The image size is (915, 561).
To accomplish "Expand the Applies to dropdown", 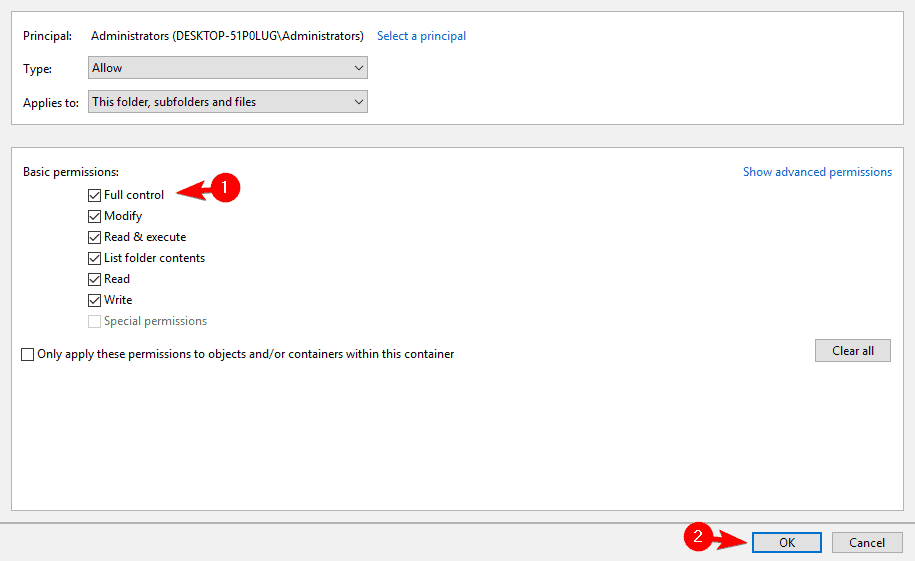I will tap(227, 102).
